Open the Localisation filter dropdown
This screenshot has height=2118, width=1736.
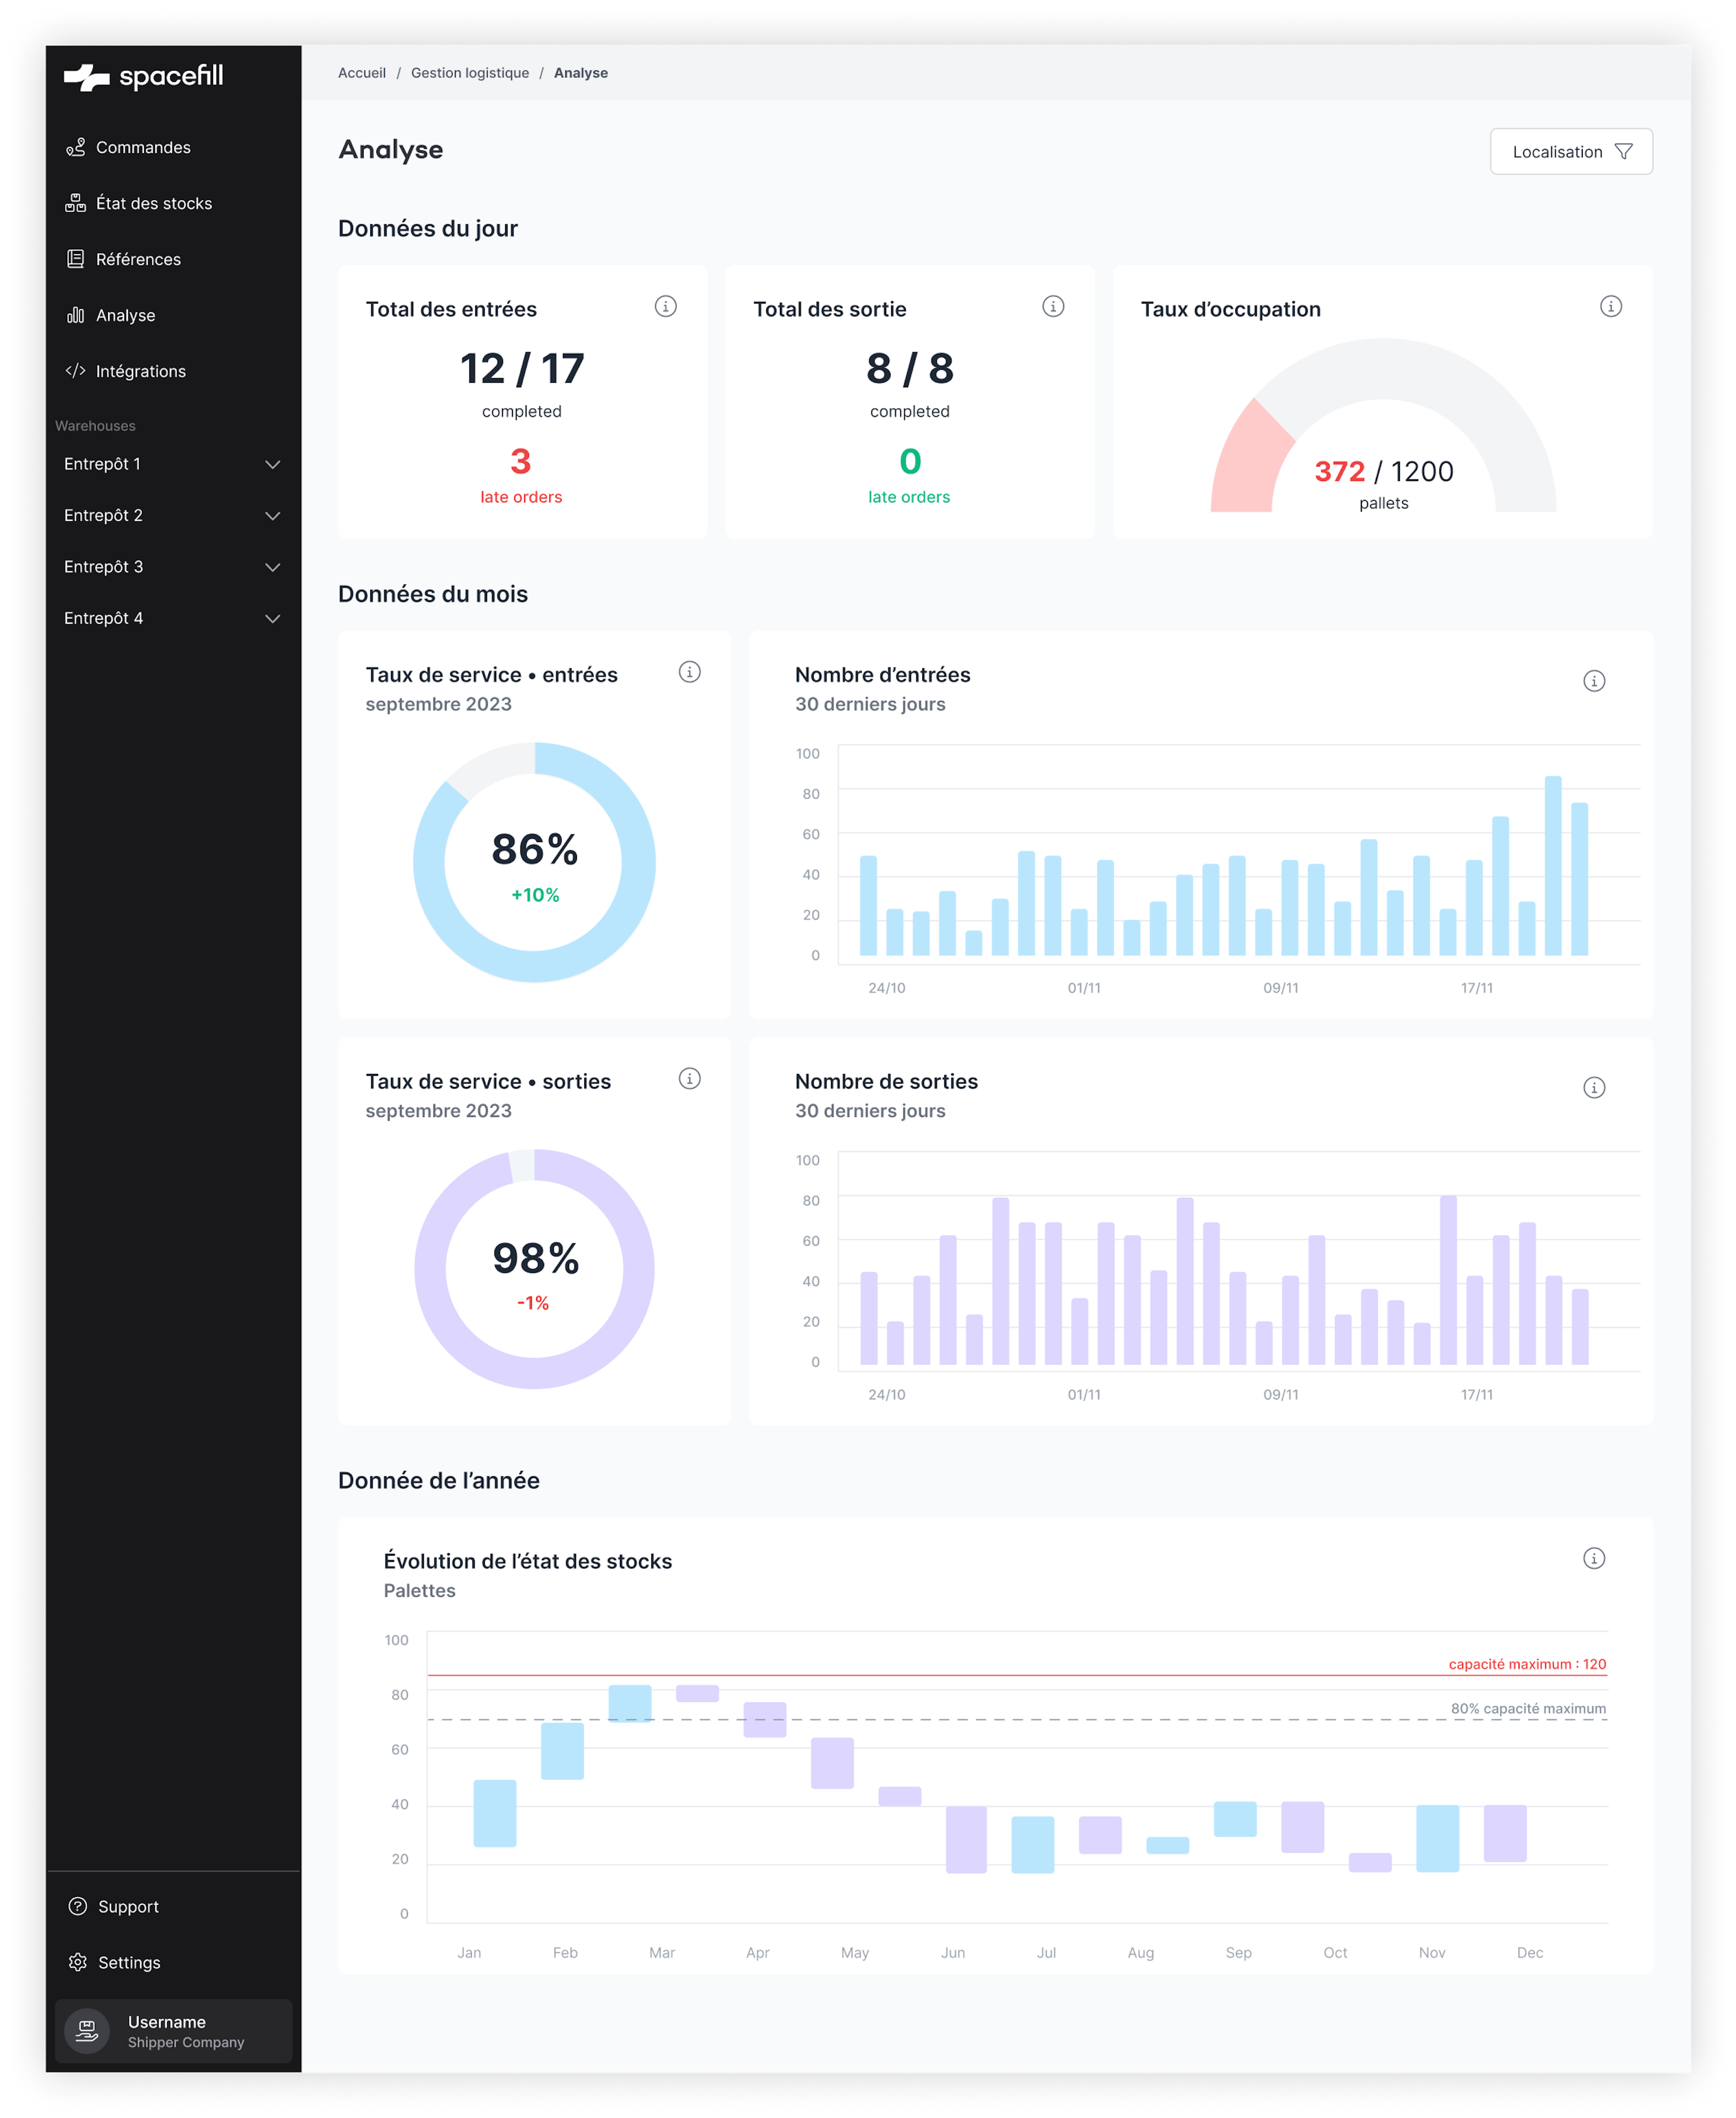click(x=1571, y=152)
